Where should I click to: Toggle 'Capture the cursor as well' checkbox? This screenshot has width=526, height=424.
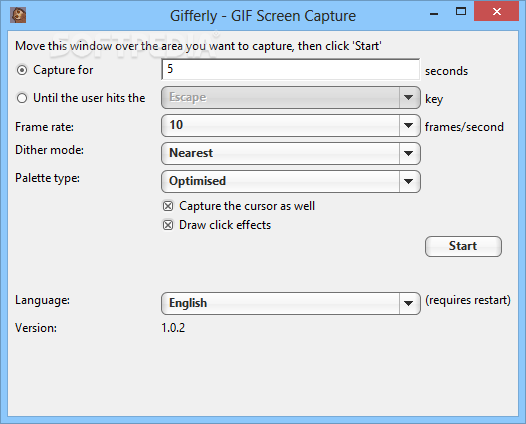168,206
